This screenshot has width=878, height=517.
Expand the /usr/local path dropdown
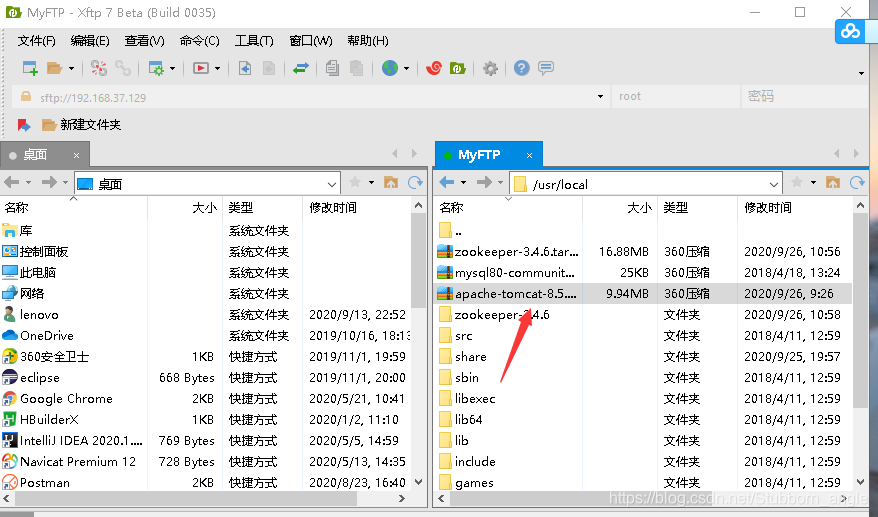tap(773, 184)
